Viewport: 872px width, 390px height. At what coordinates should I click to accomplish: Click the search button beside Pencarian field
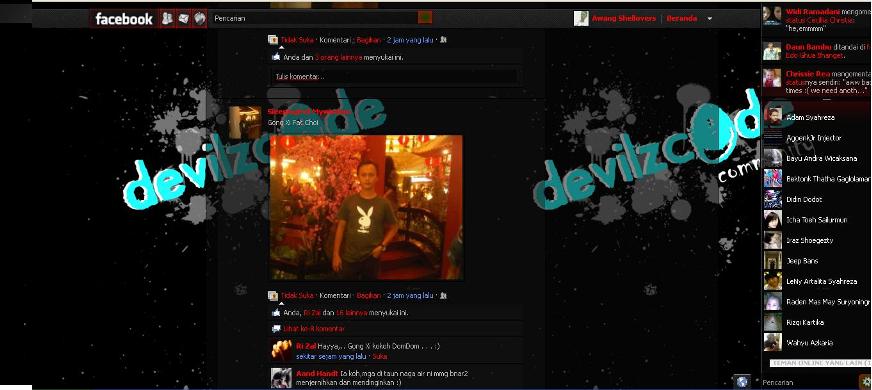(425, 18)
